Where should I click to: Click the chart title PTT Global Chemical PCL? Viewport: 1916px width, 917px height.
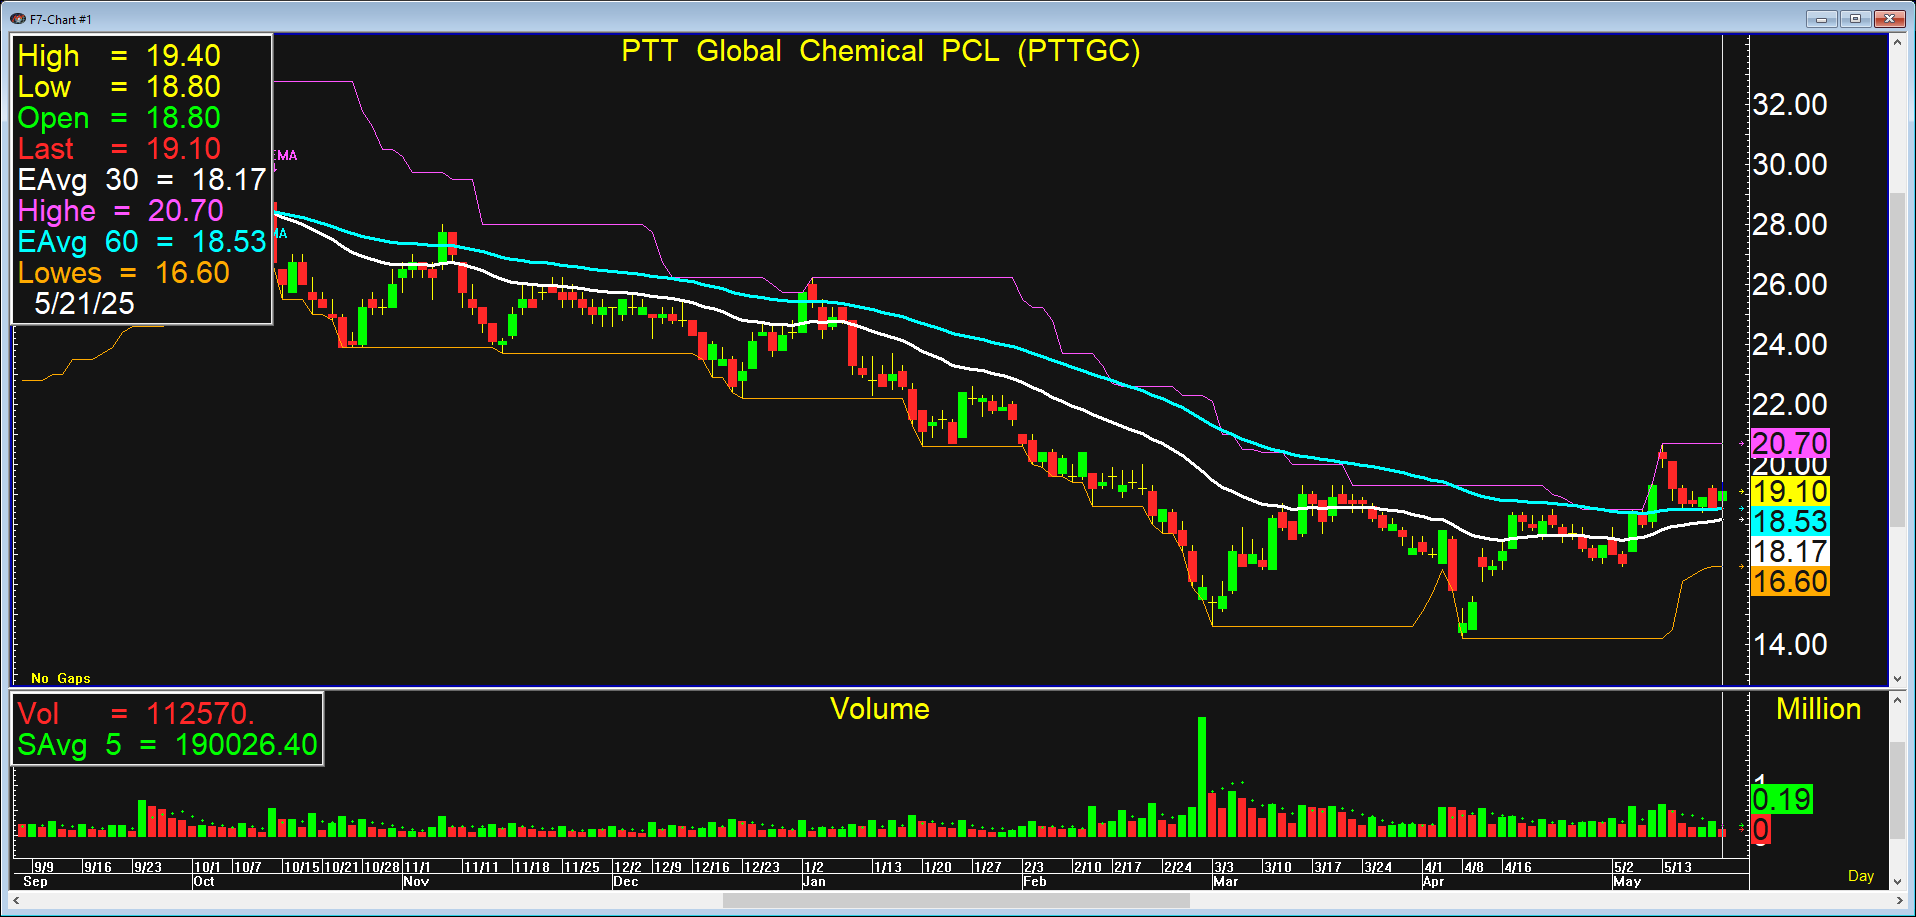point(880,51)
